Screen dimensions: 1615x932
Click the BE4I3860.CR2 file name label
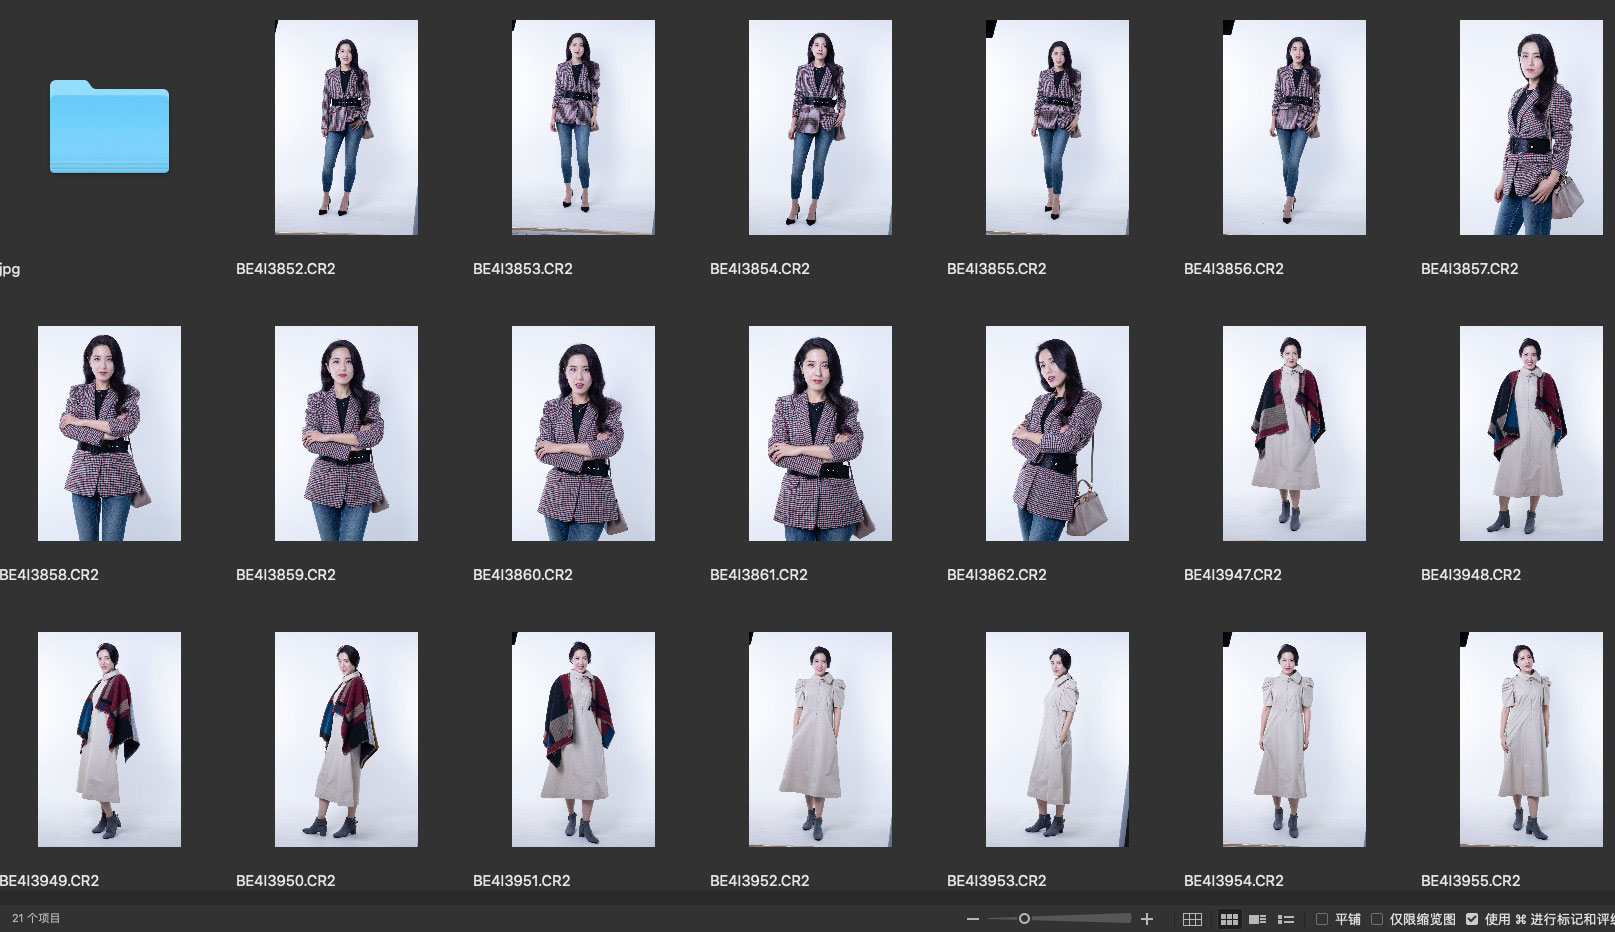point(523,575)
